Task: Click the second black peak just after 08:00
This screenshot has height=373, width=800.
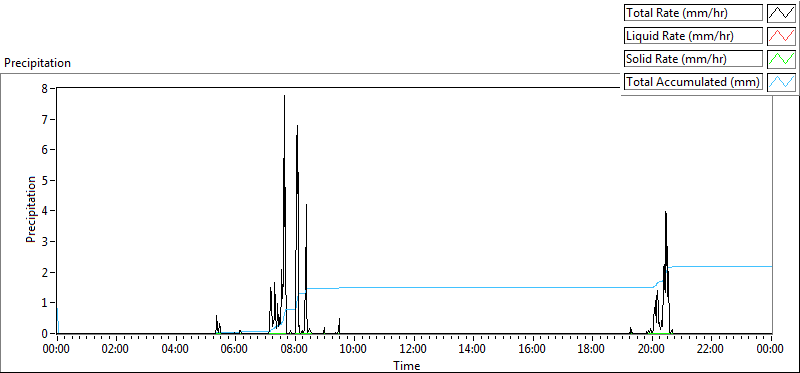Action: click(x=297, y=126)
